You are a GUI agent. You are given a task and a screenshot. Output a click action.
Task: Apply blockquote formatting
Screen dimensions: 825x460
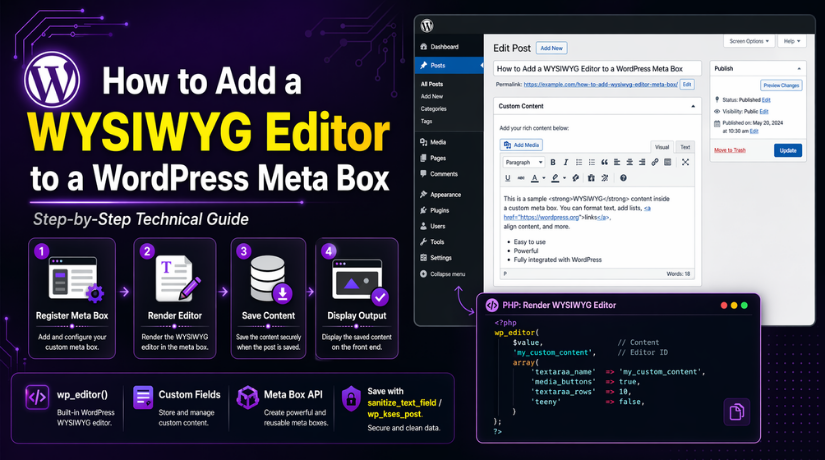tap(604, 162)
